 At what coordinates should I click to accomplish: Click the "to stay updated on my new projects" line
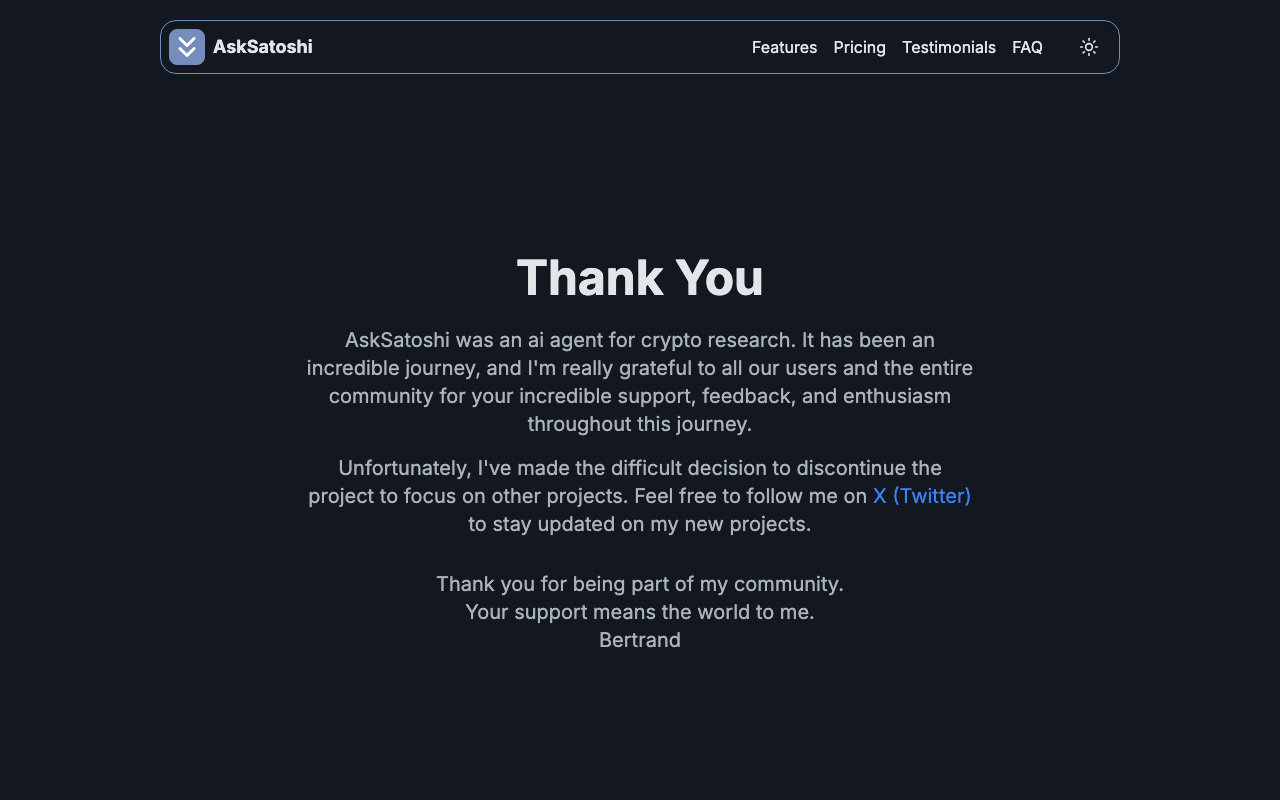640,524
